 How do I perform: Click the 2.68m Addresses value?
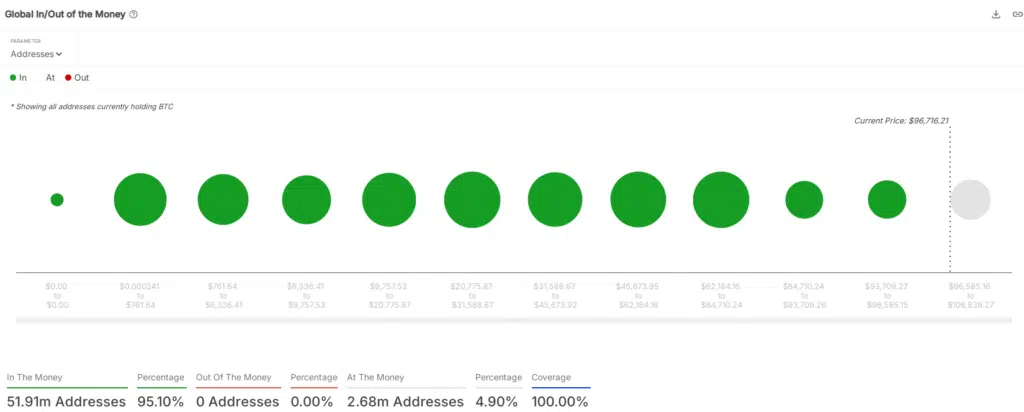(406, 402)
